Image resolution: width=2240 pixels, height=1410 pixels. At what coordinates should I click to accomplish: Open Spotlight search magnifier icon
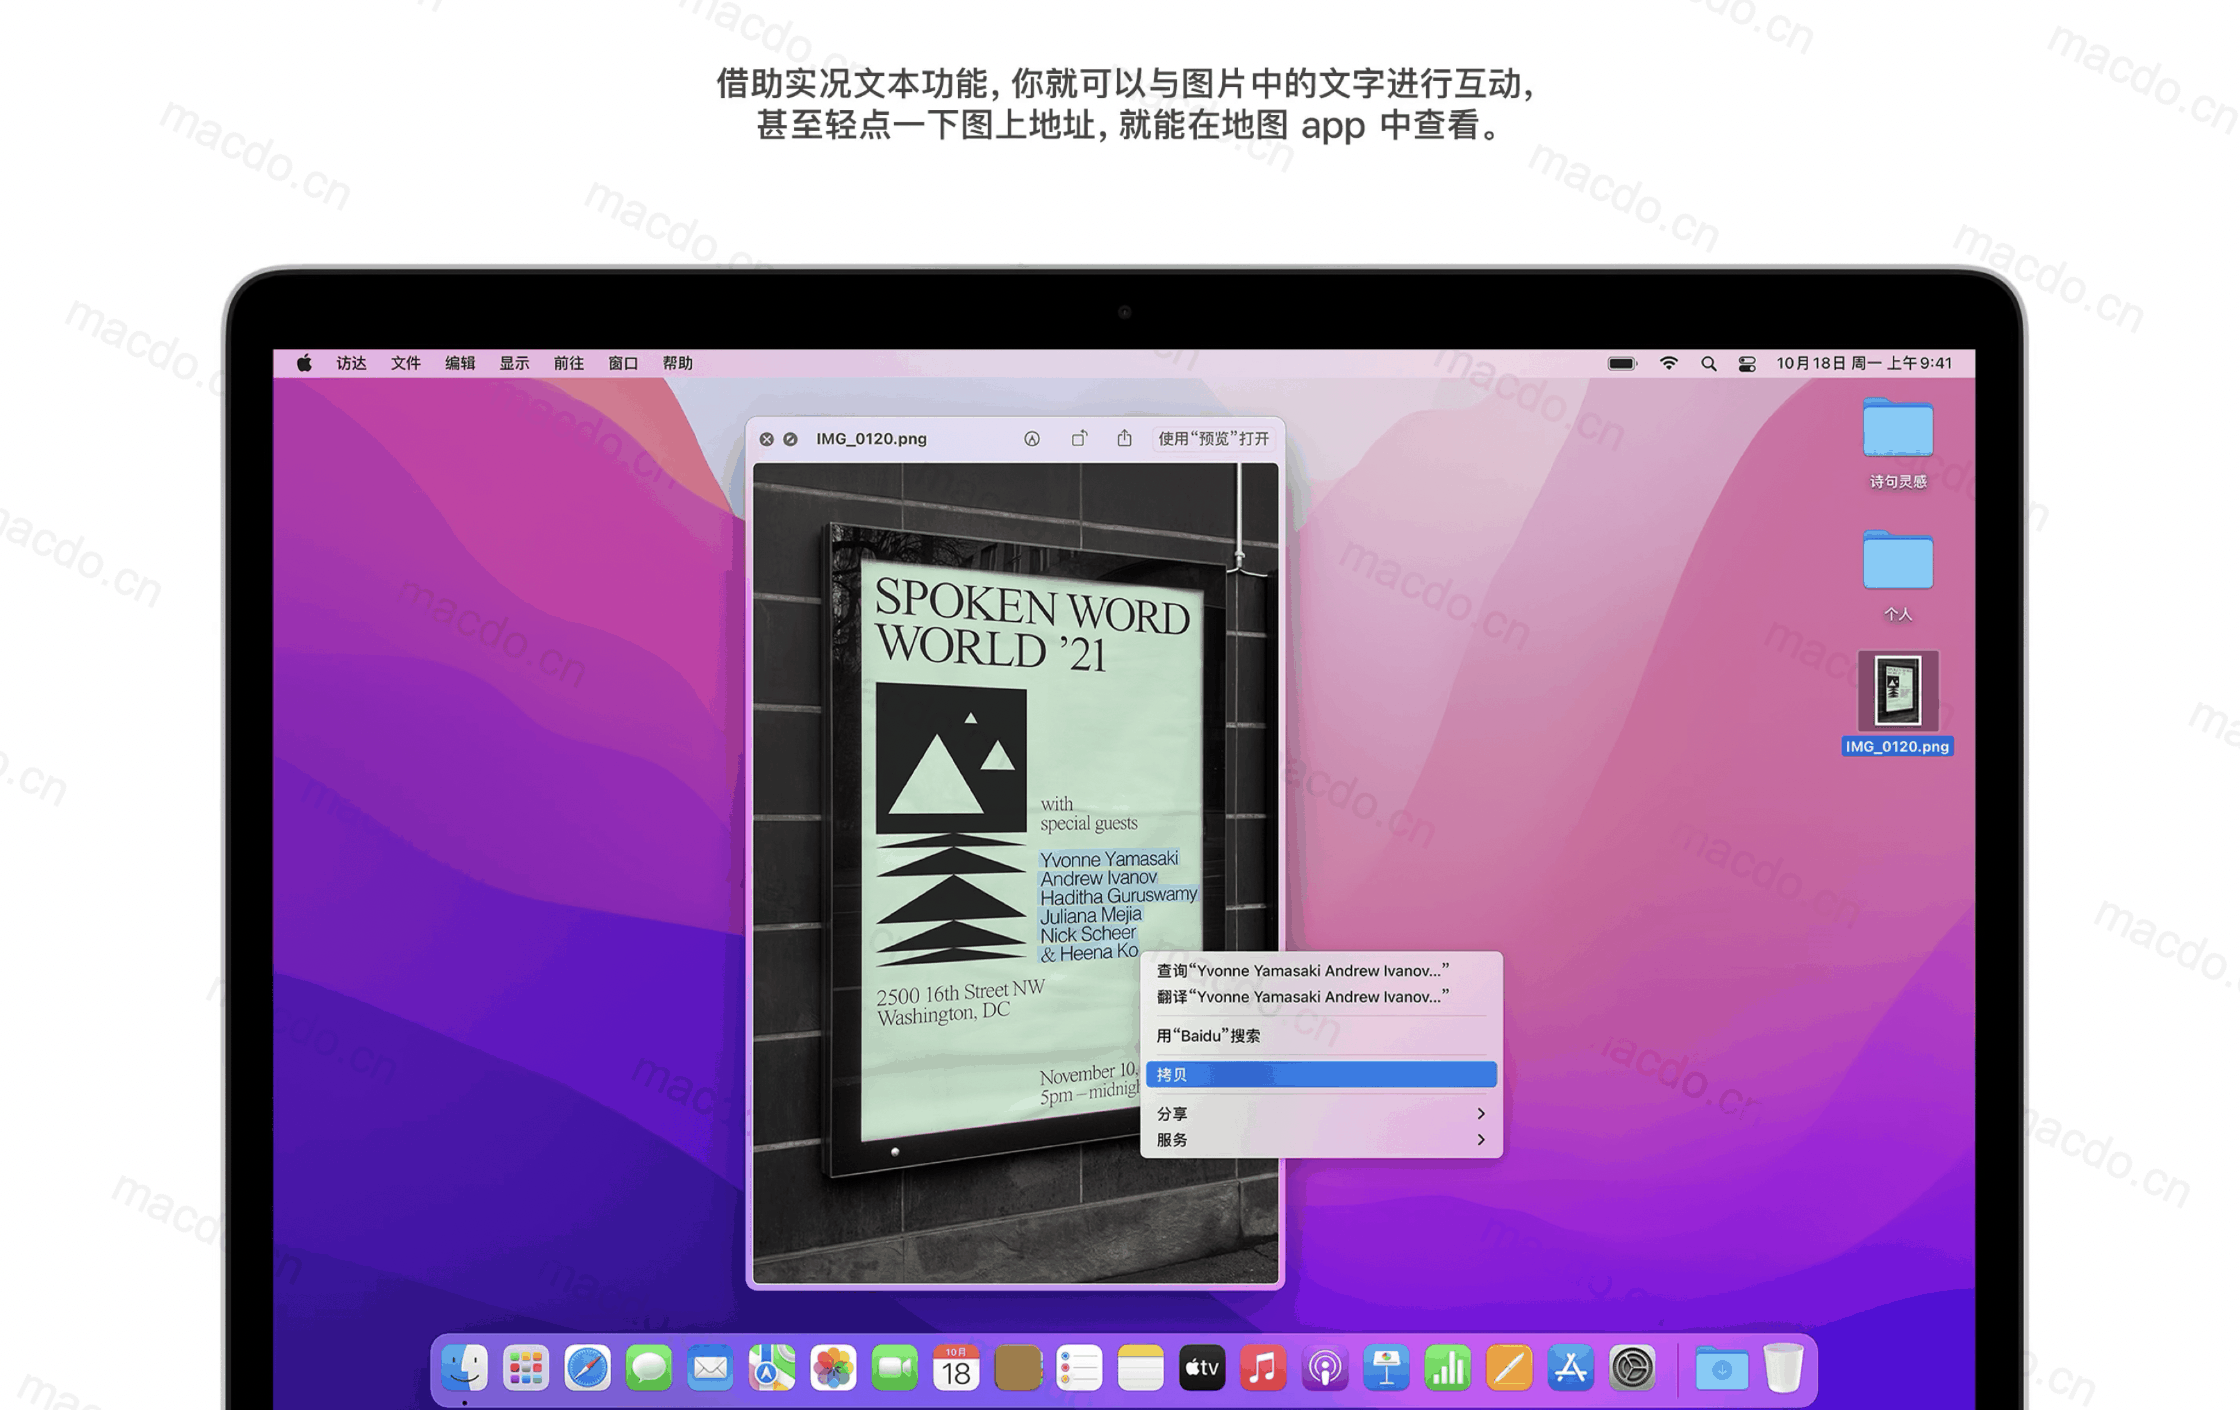(x=1708, y=364)
